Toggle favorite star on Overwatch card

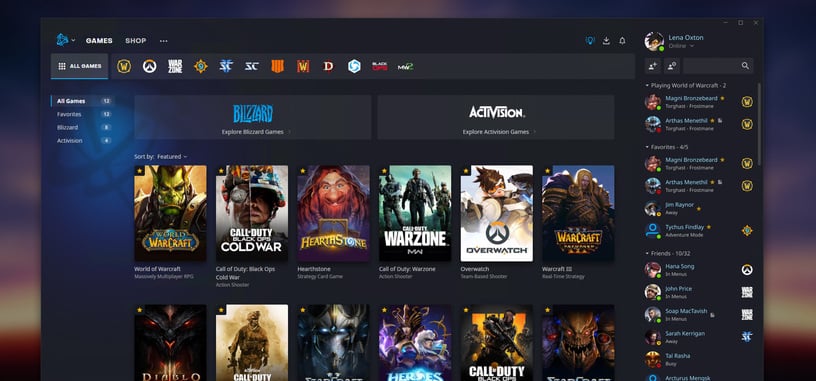click(x=465, y=170)
